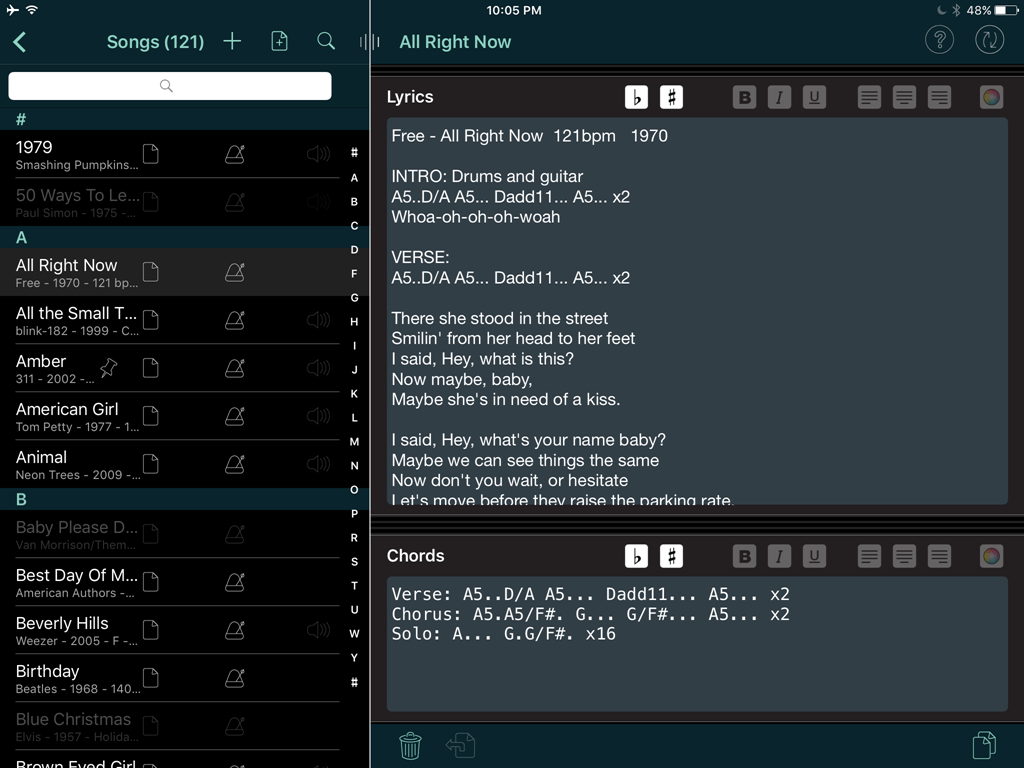Jump to letter W in index
Image resolution: width=1024 pixels, height=768 pixels.
[x=354, y=633]
